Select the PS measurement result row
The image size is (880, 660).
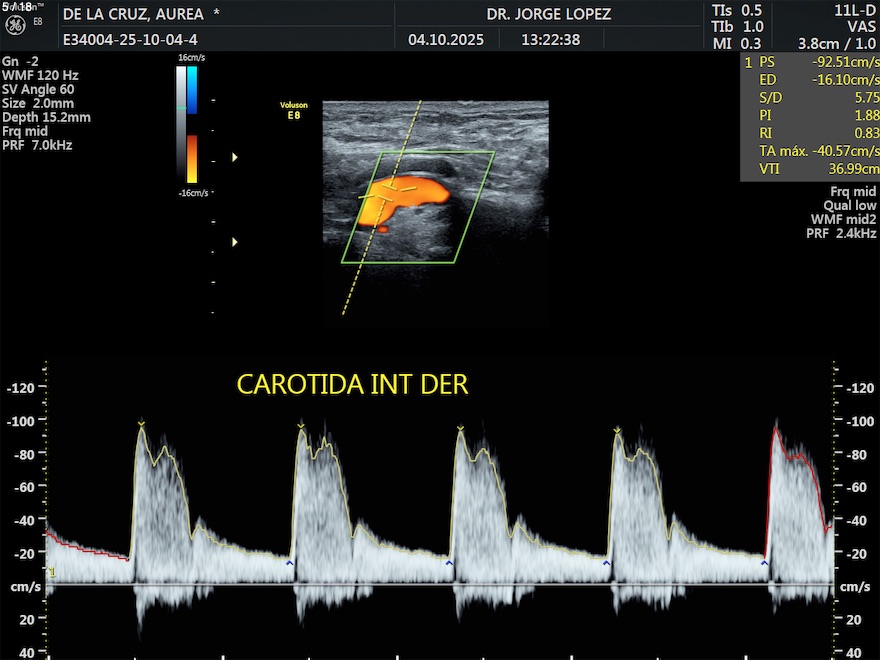pyautogui.click(x=810, y=62)
